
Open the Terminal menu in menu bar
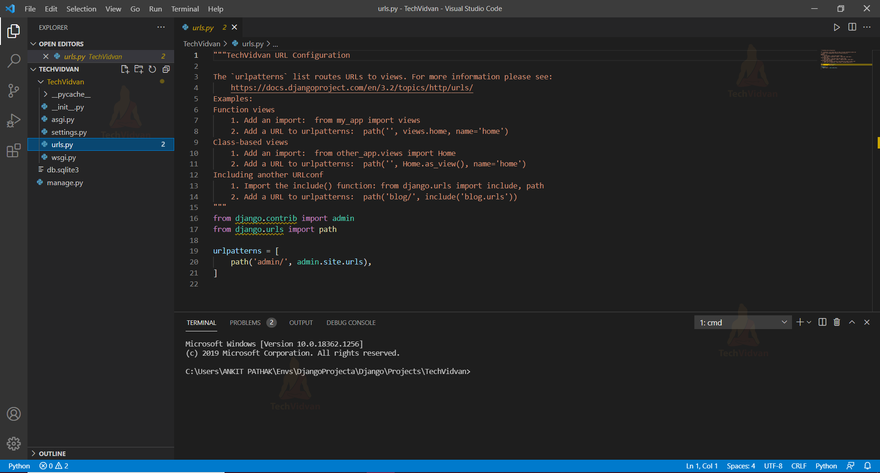(x=185, y=8)
